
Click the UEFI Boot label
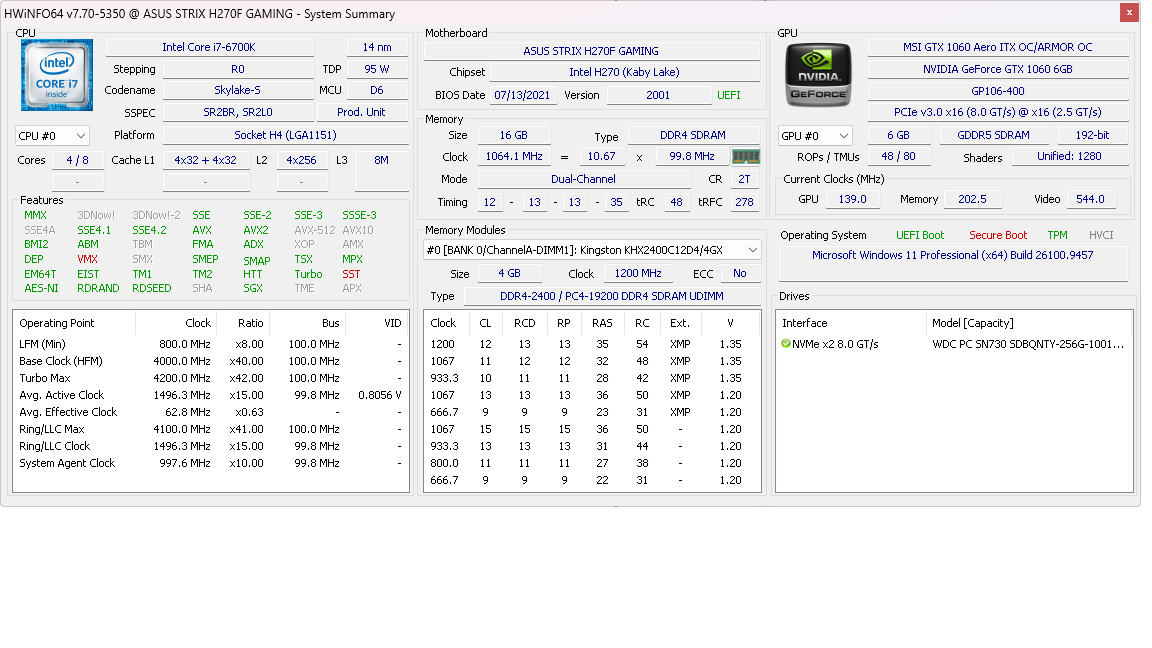[x=920, y=235]
